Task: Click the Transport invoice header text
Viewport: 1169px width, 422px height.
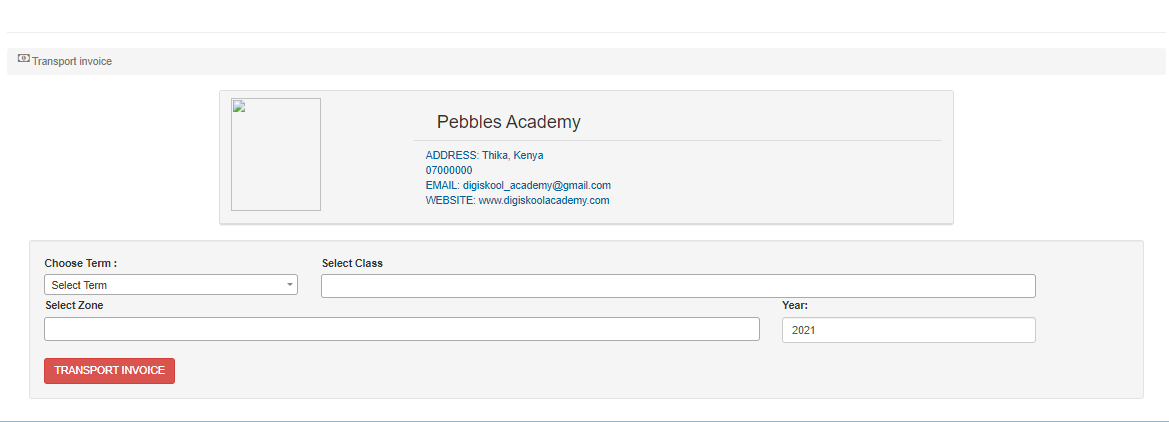Action: click(72, 62)
